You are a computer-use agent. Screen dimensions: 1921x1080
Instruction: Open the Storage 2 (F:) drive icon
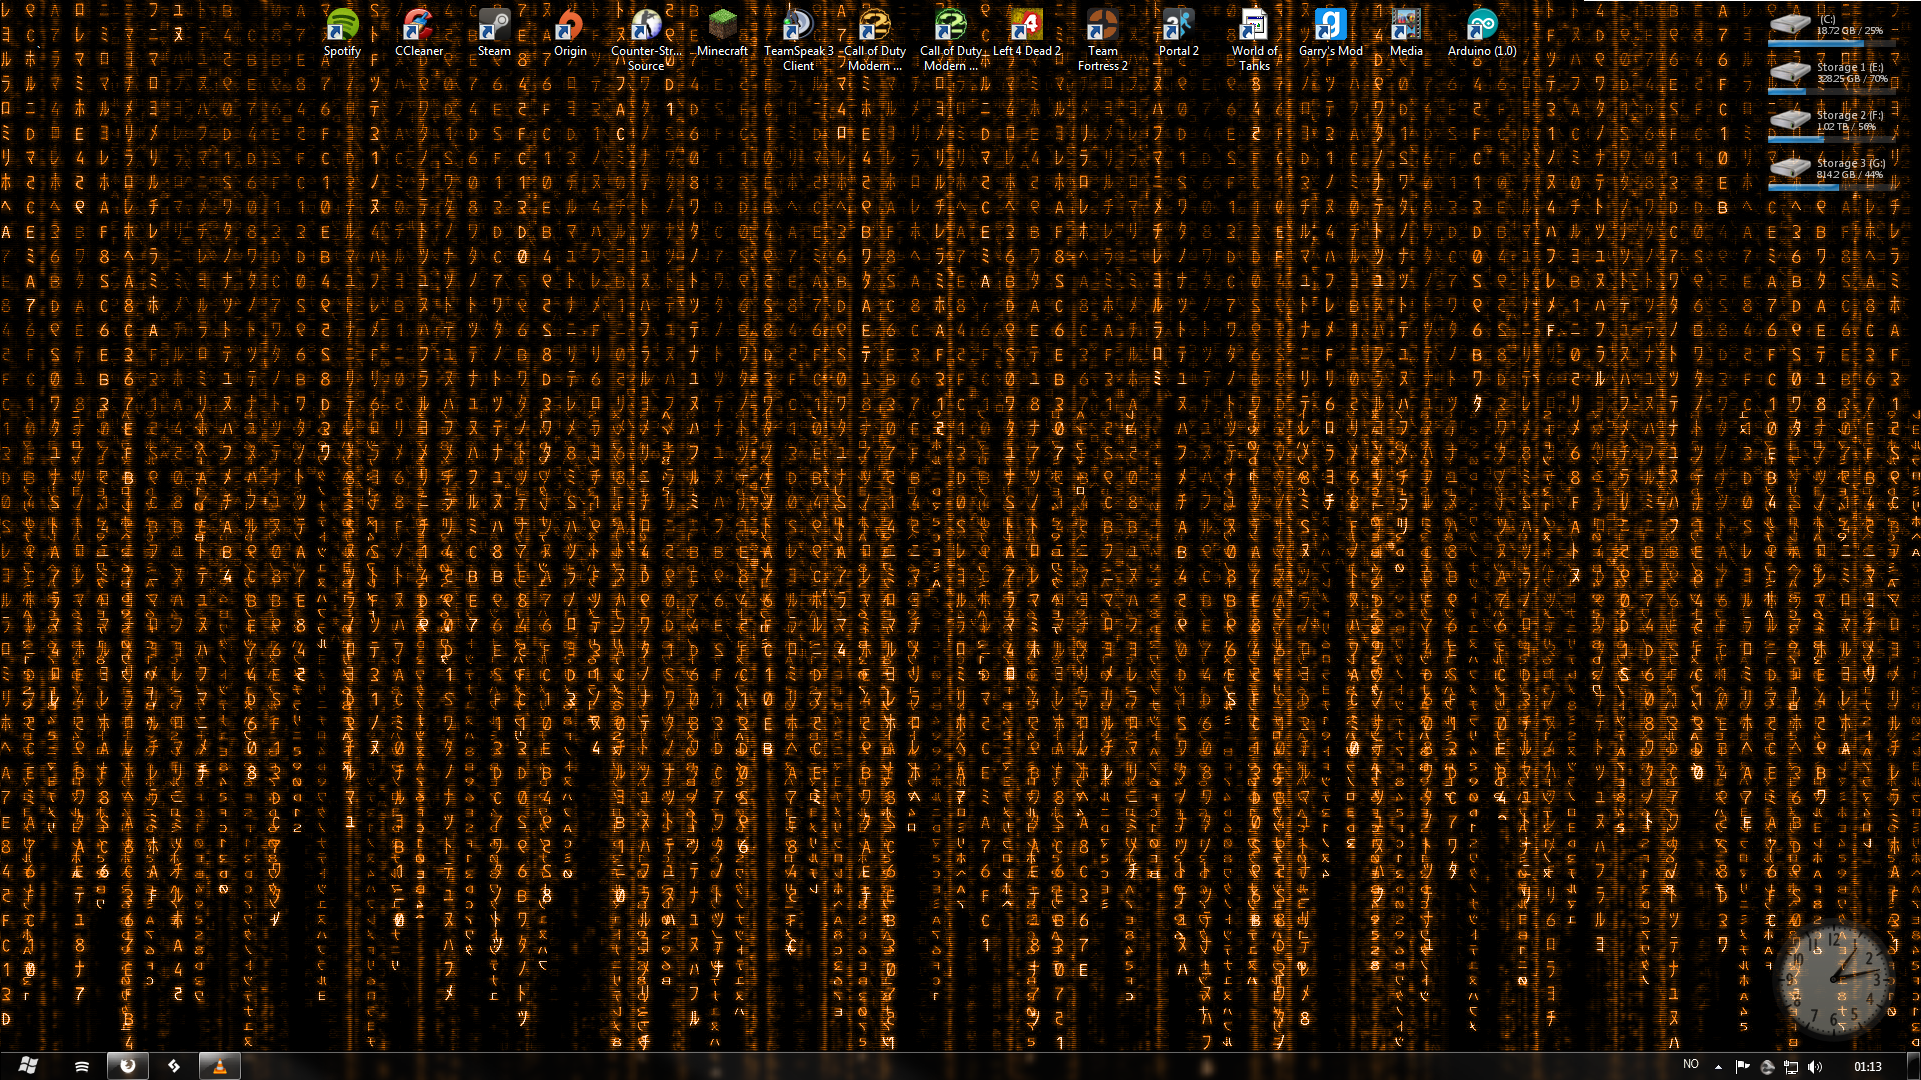click(x=1790, y=120)
